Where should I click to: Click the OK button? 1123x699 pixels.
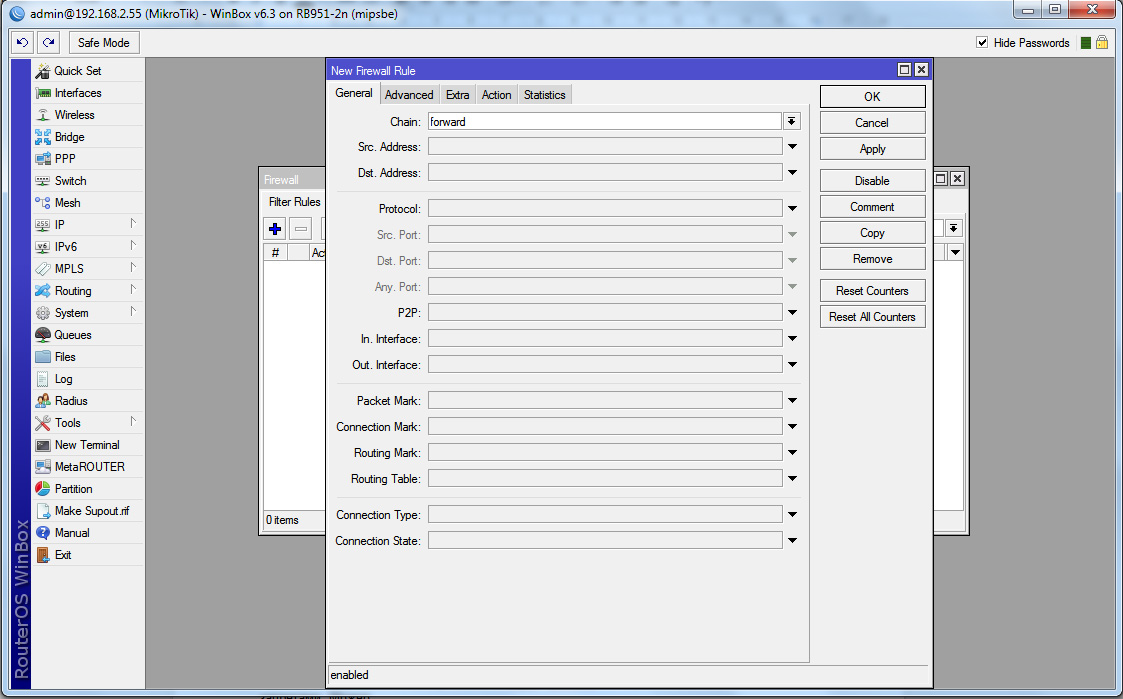pos(872,97)
